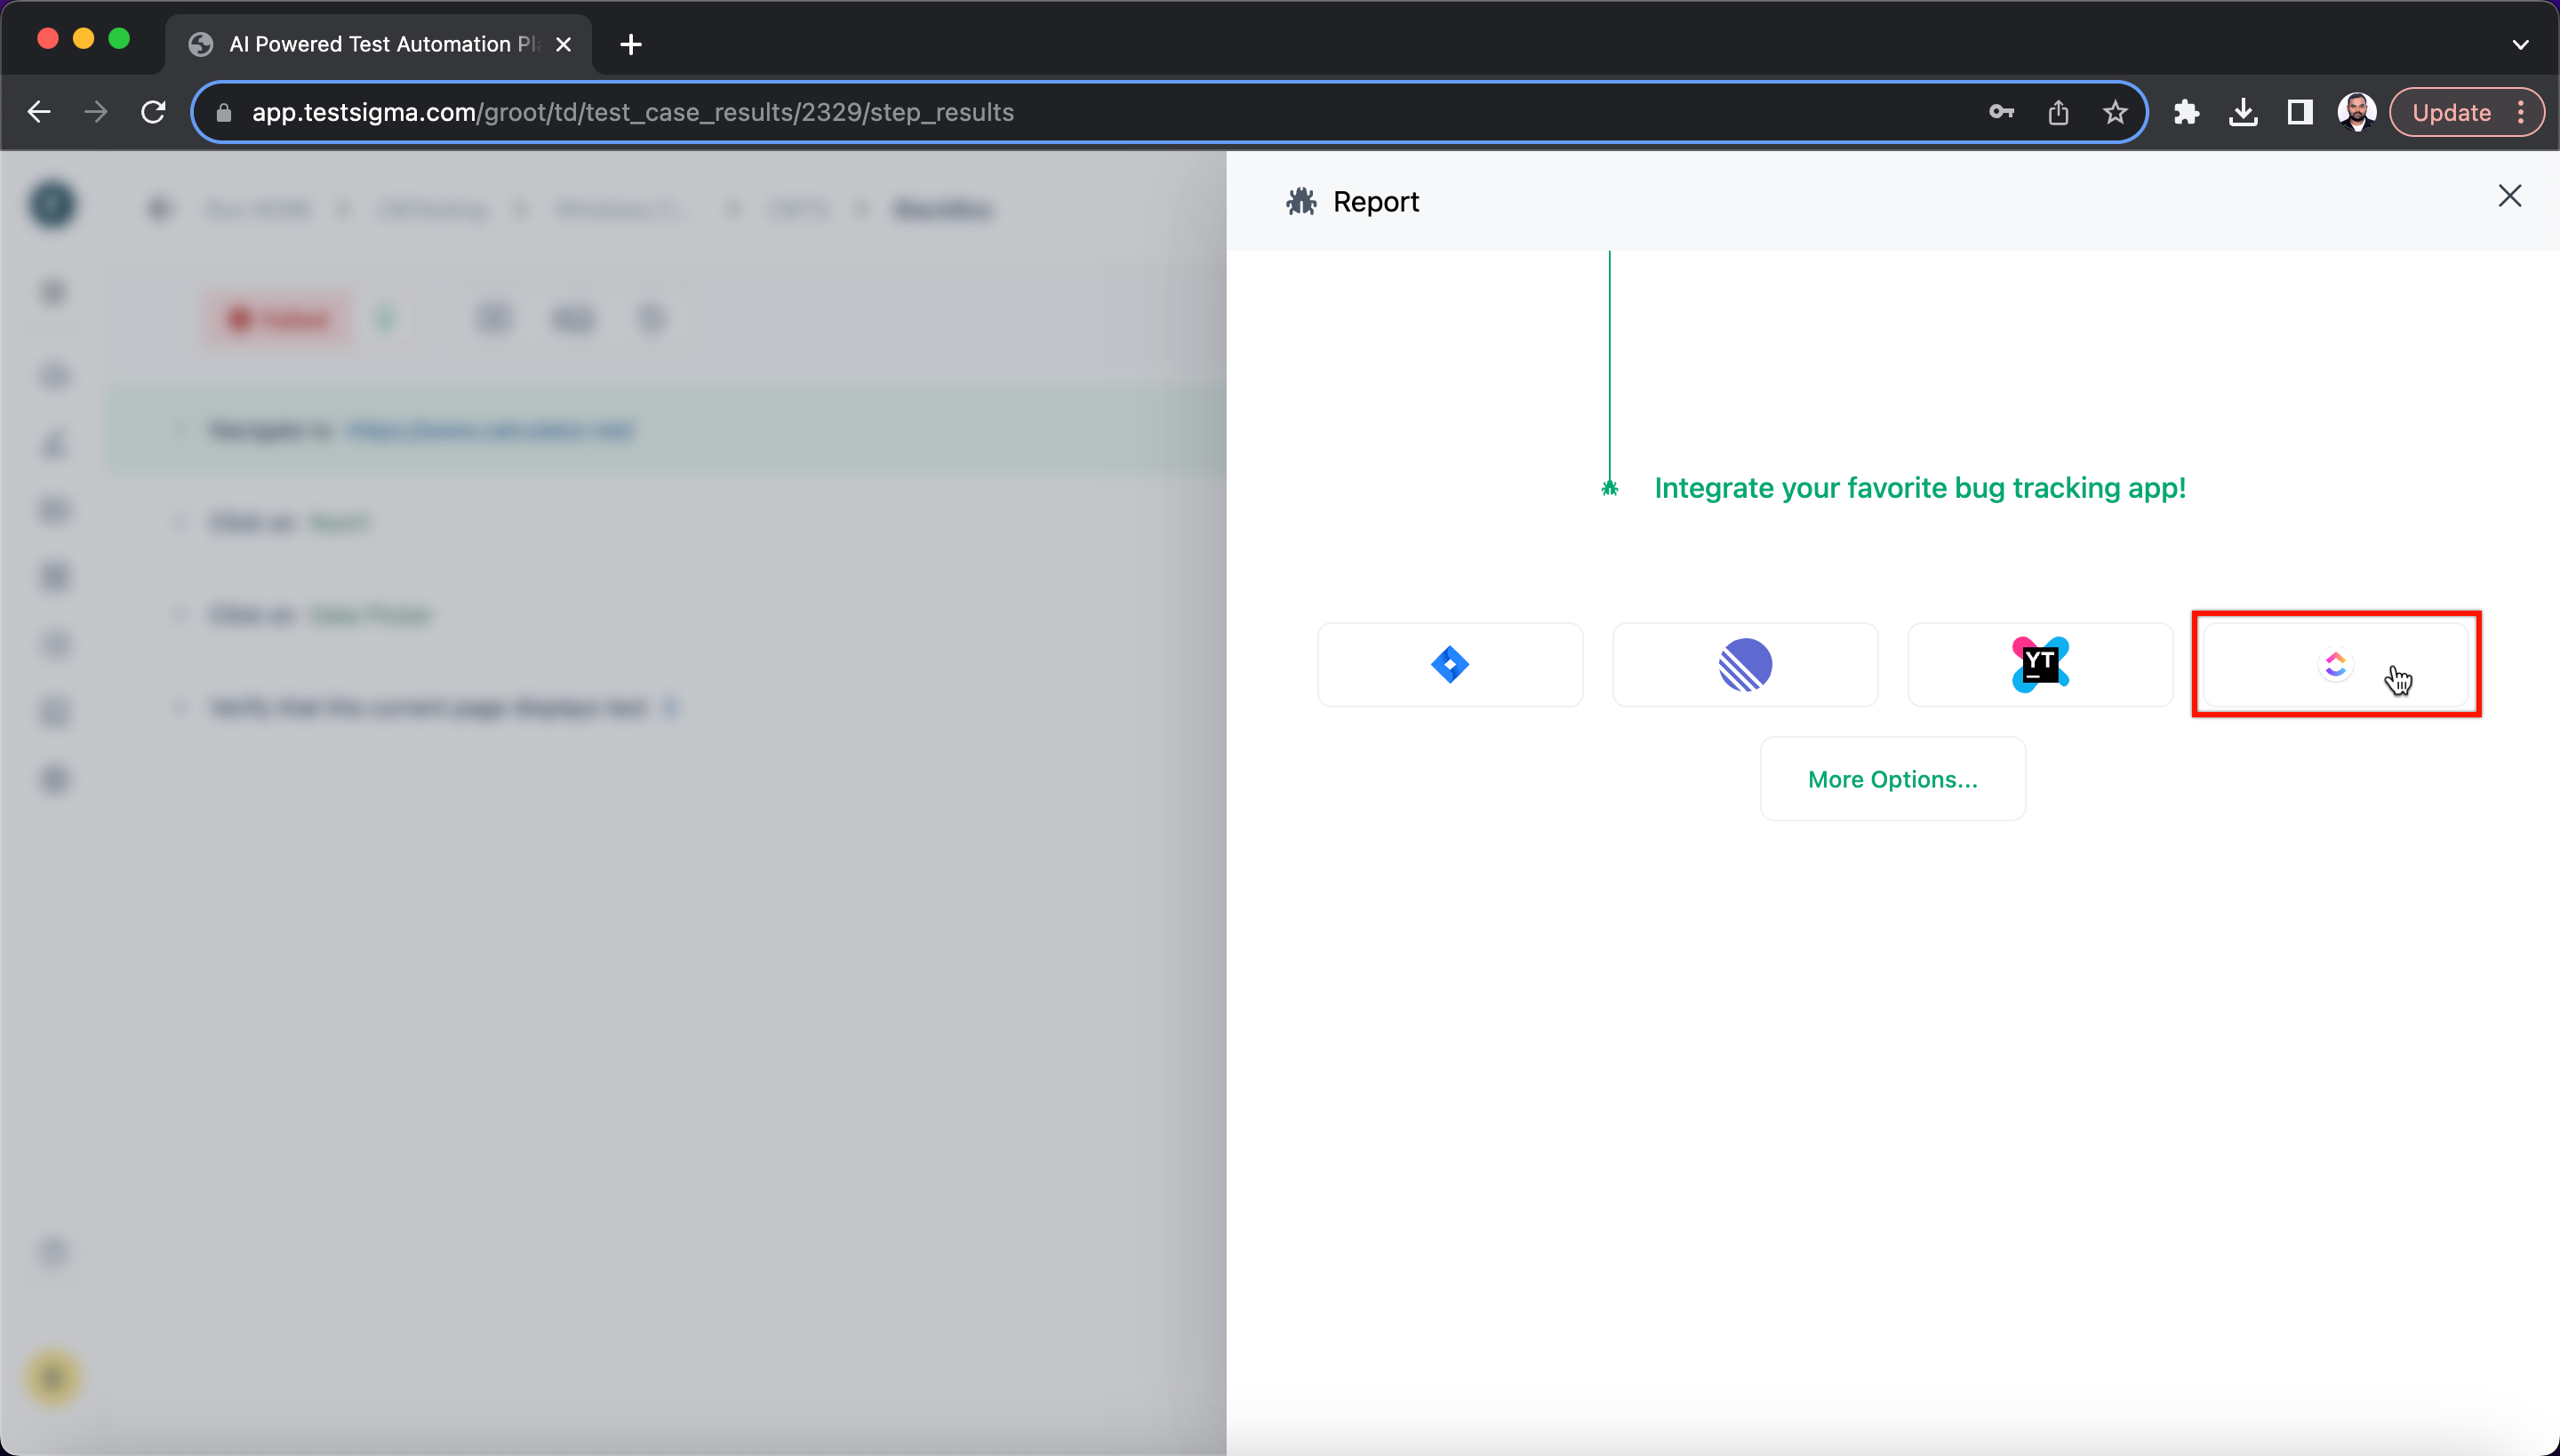Bookmark this page with the star

(2115, 112)
